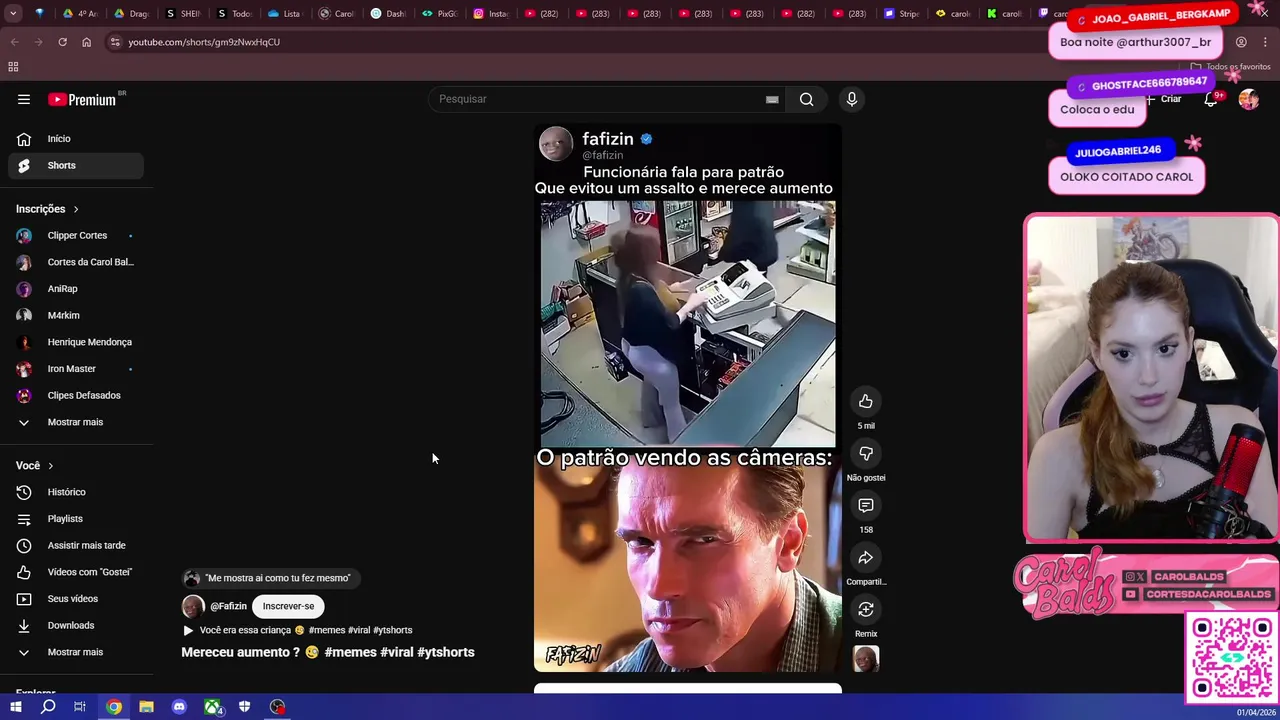Open Playlists in the sidebar
This screenshot has width=1280, height=720.
pos(76,519)
